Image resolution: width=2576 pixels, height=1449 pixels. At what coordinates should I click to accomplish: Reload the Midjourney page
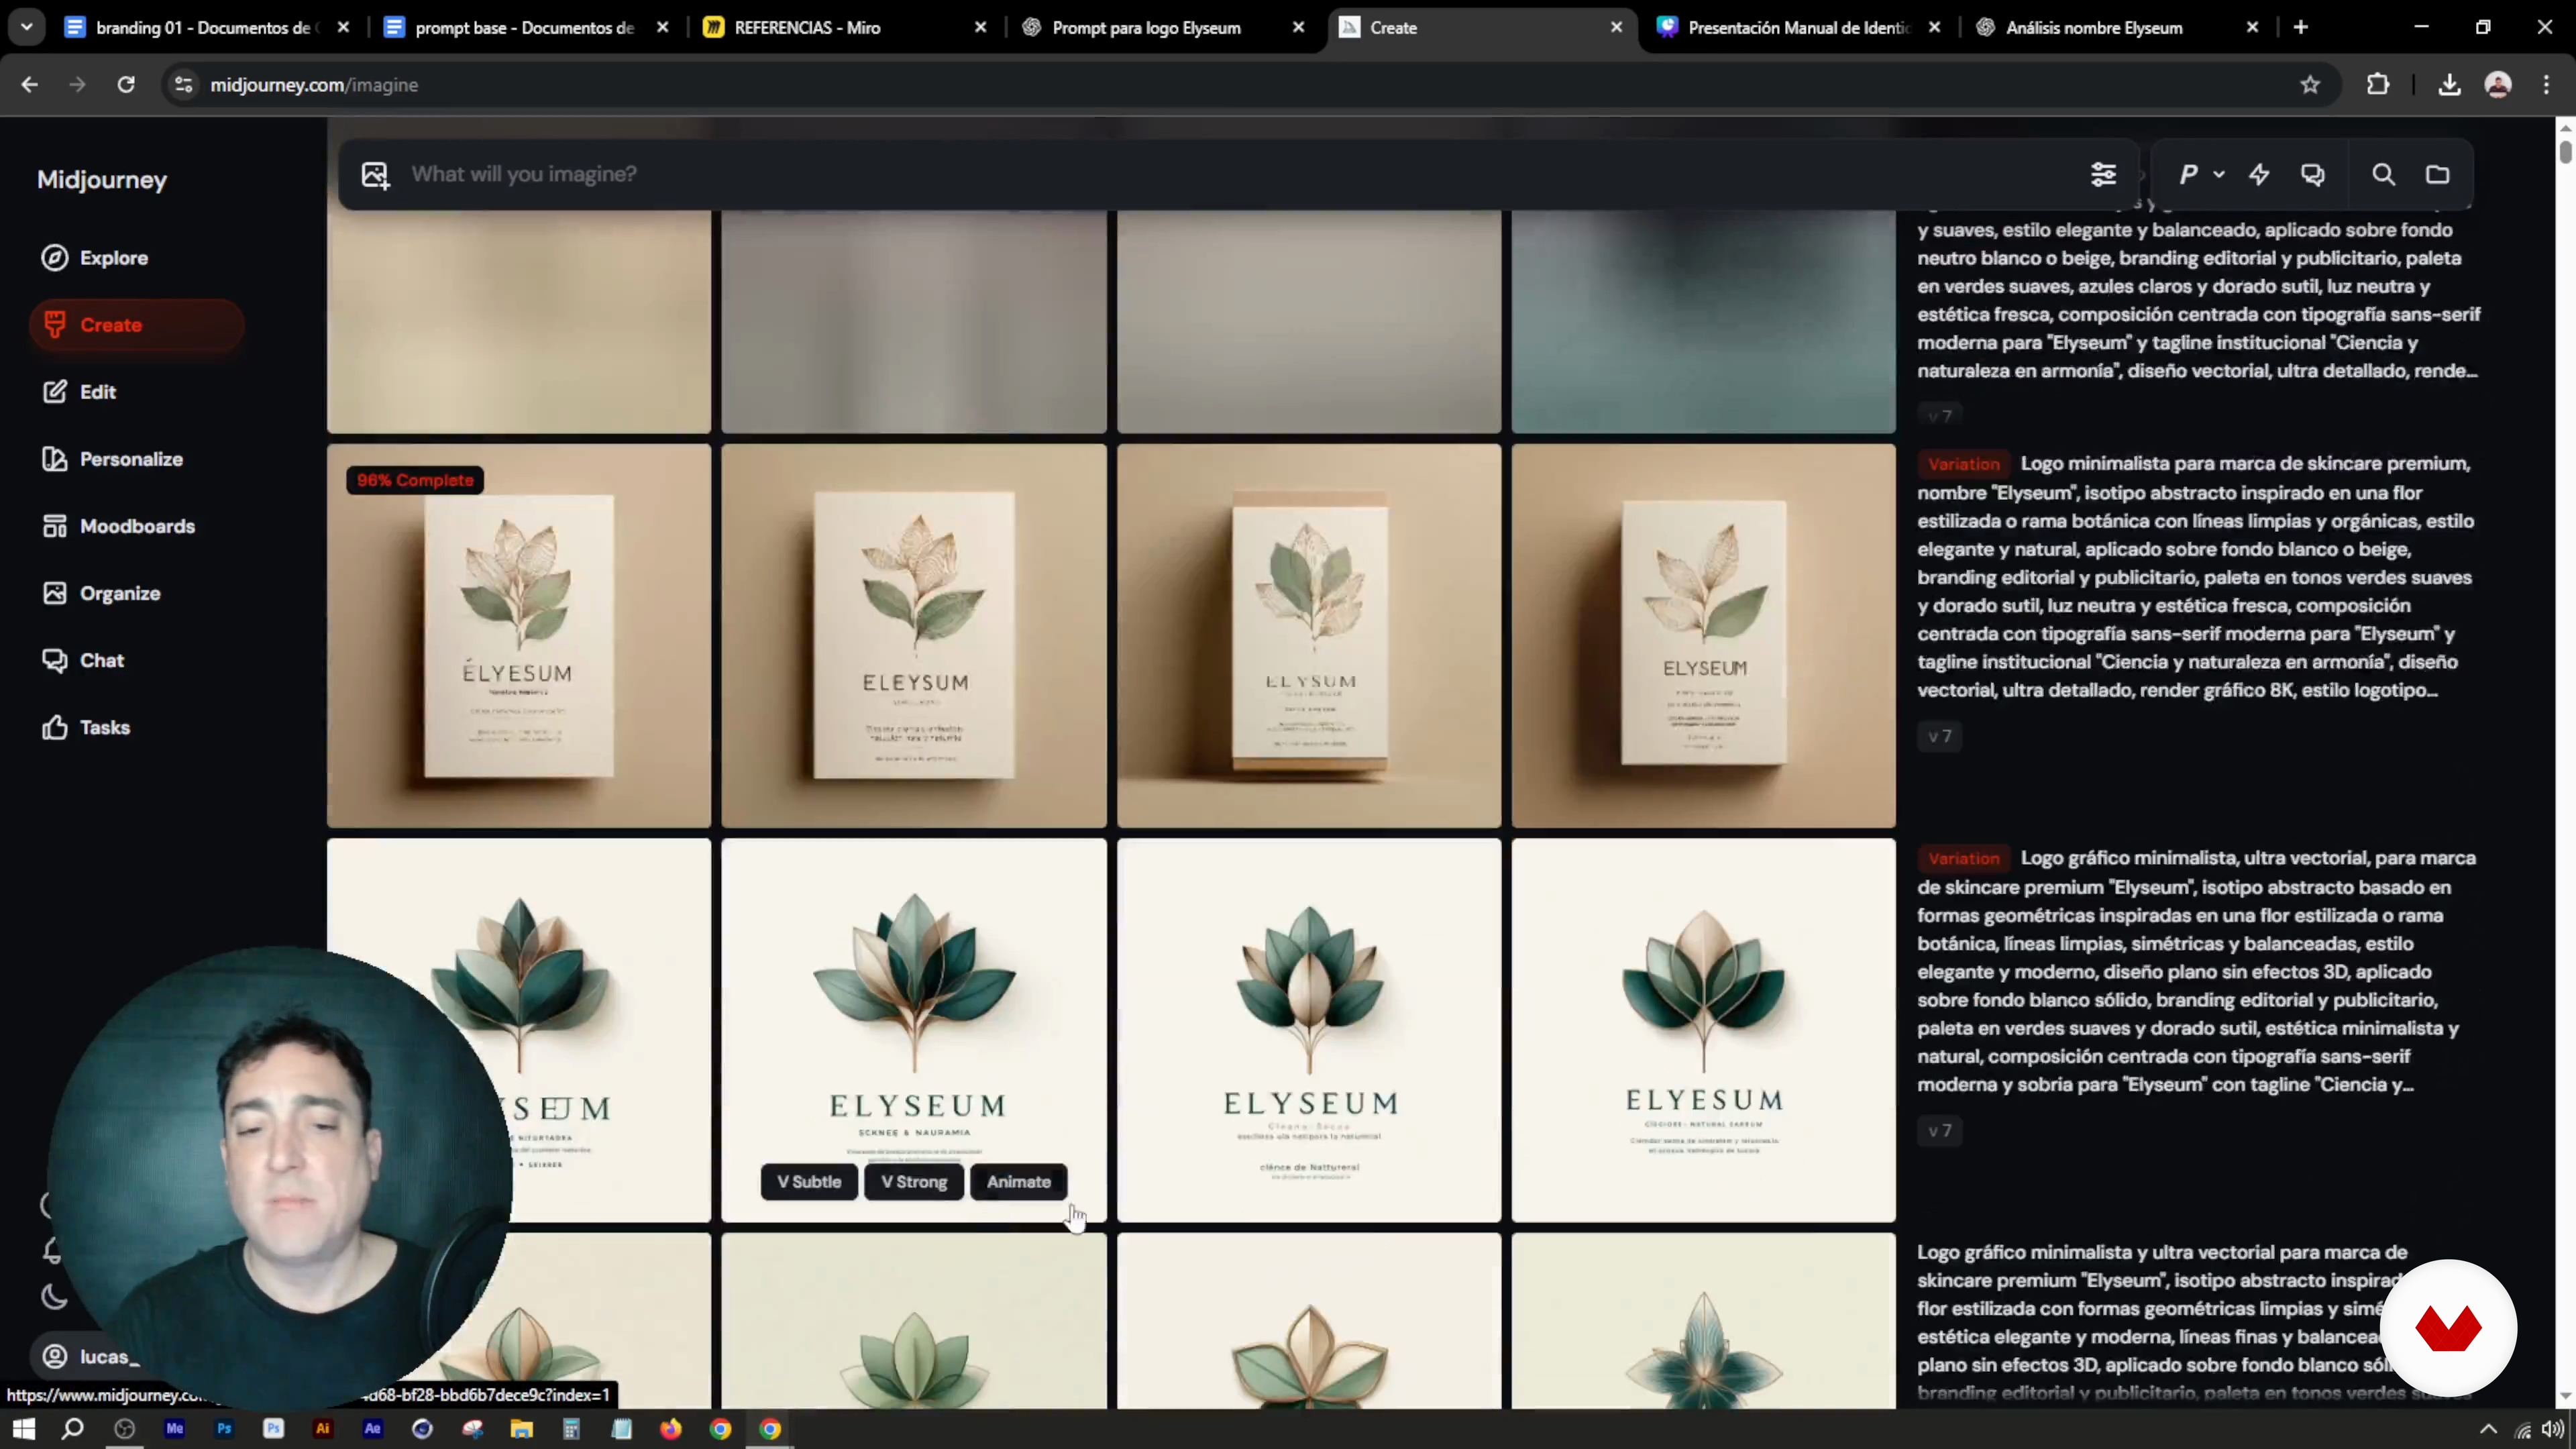[x=126, y=85]
